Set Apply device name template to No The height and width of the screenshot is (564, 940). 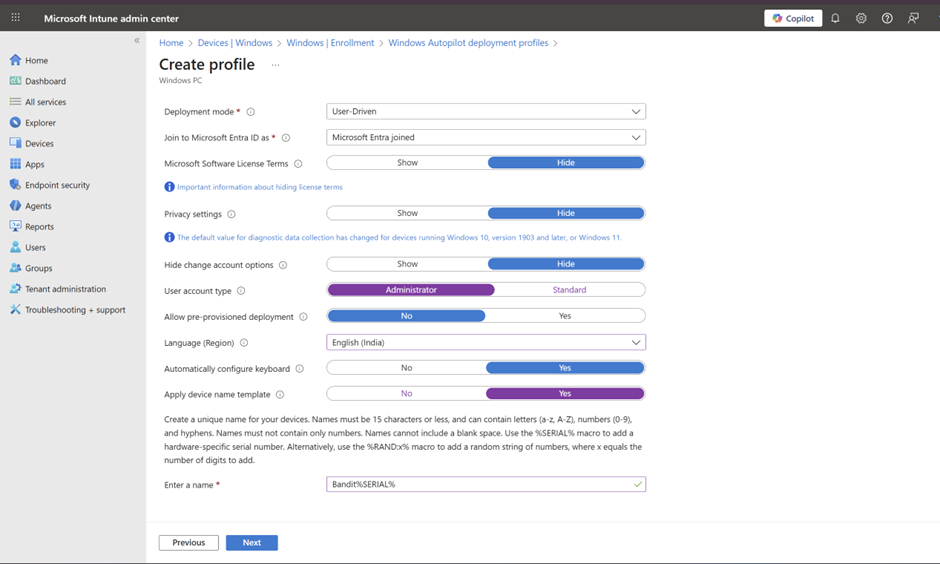coord(406,394)
